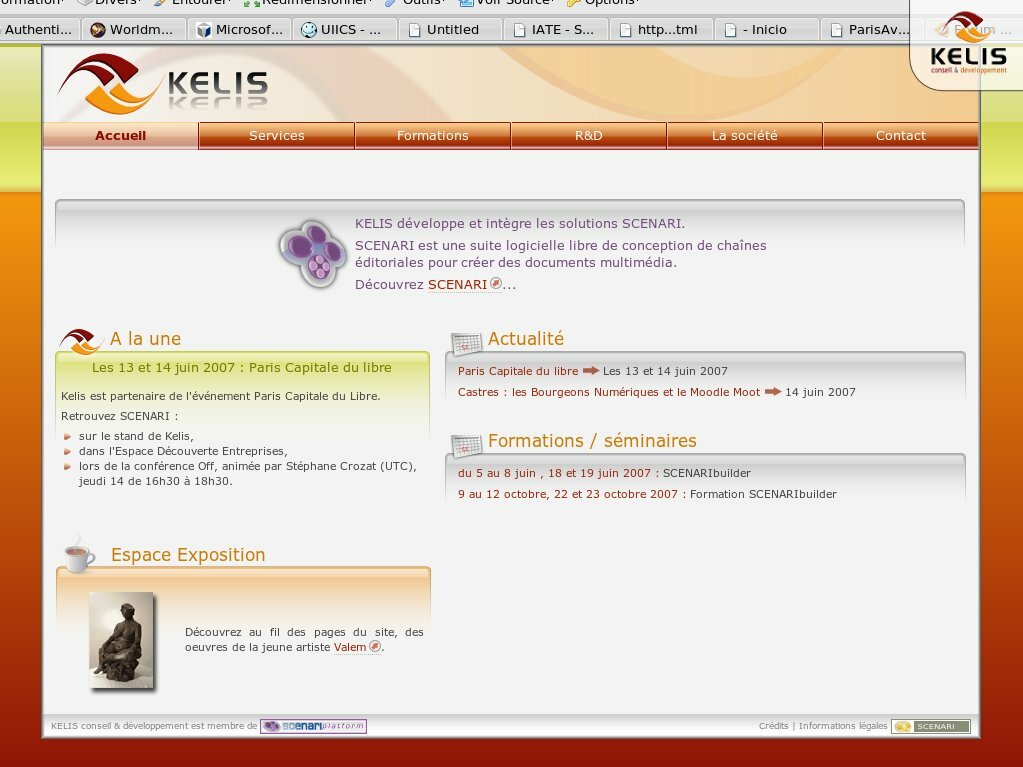The image size is (1023, 767).
Task: Open Paris Capitale du libre news link
Action: pos(518,371)
